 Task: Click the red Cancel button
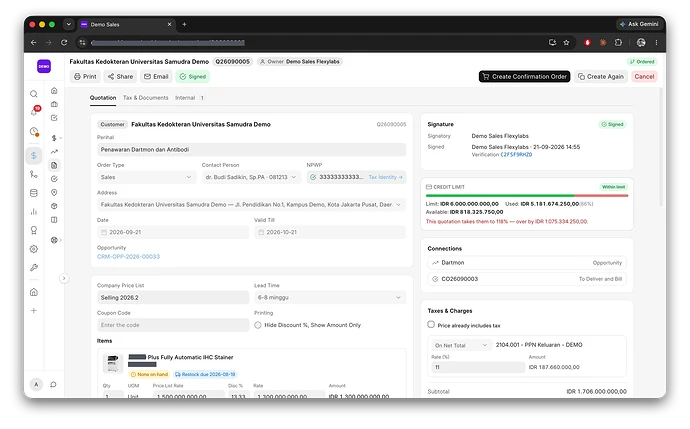click(644, 77)
